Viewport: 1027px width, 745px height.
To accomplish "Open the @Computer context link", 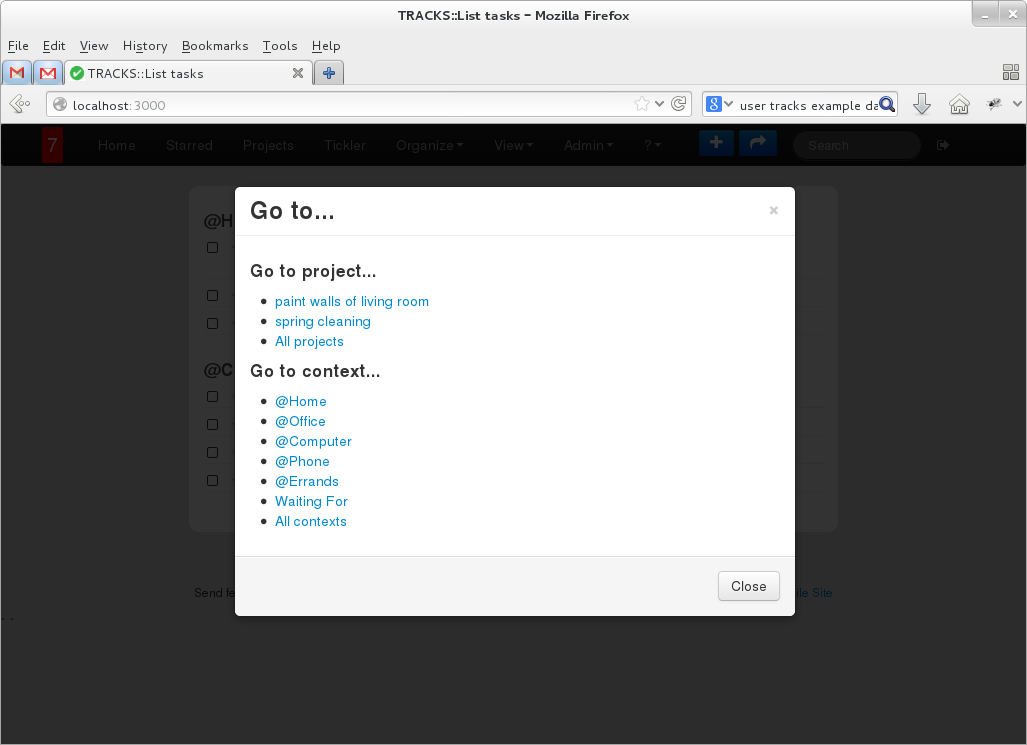I will [313, 441].
